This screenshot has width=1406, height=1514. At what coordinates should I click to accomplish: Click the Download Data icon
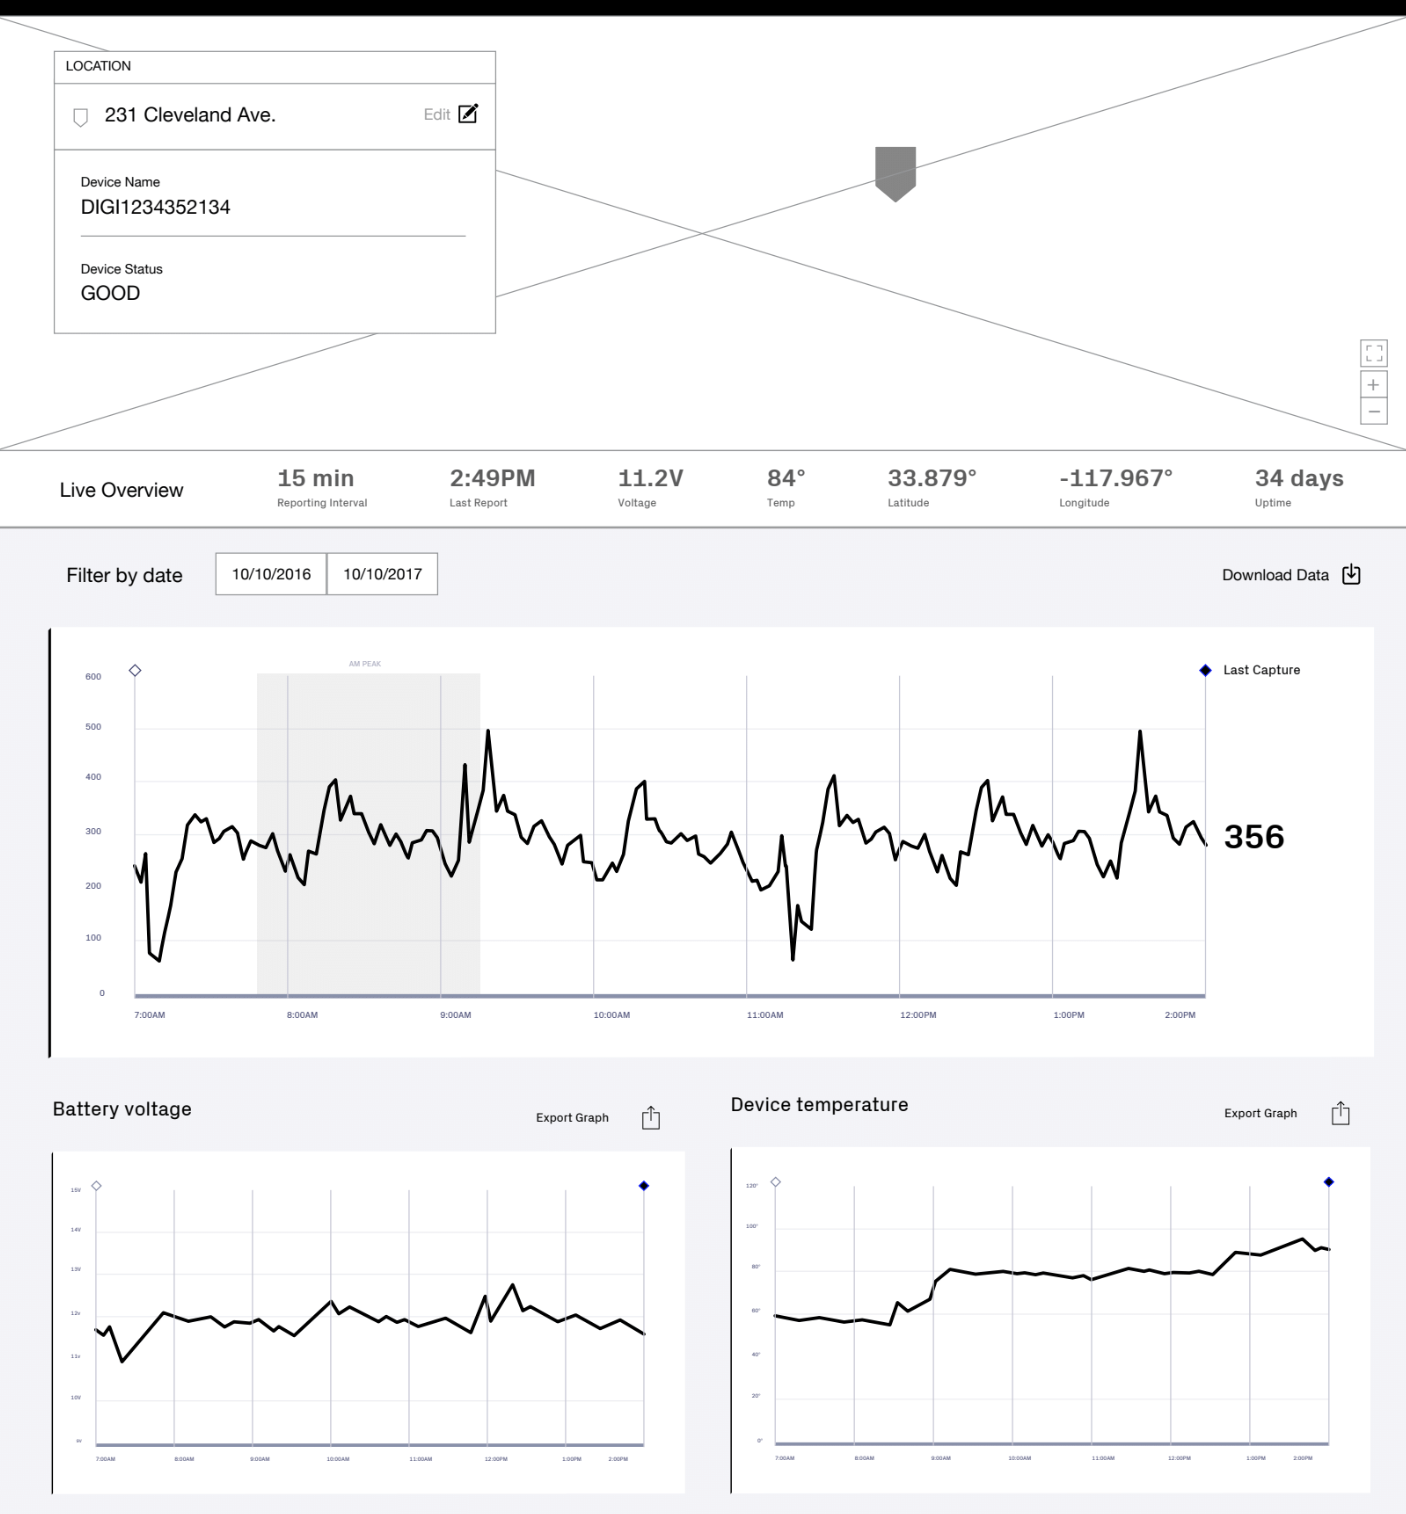tap(1351, 574)
